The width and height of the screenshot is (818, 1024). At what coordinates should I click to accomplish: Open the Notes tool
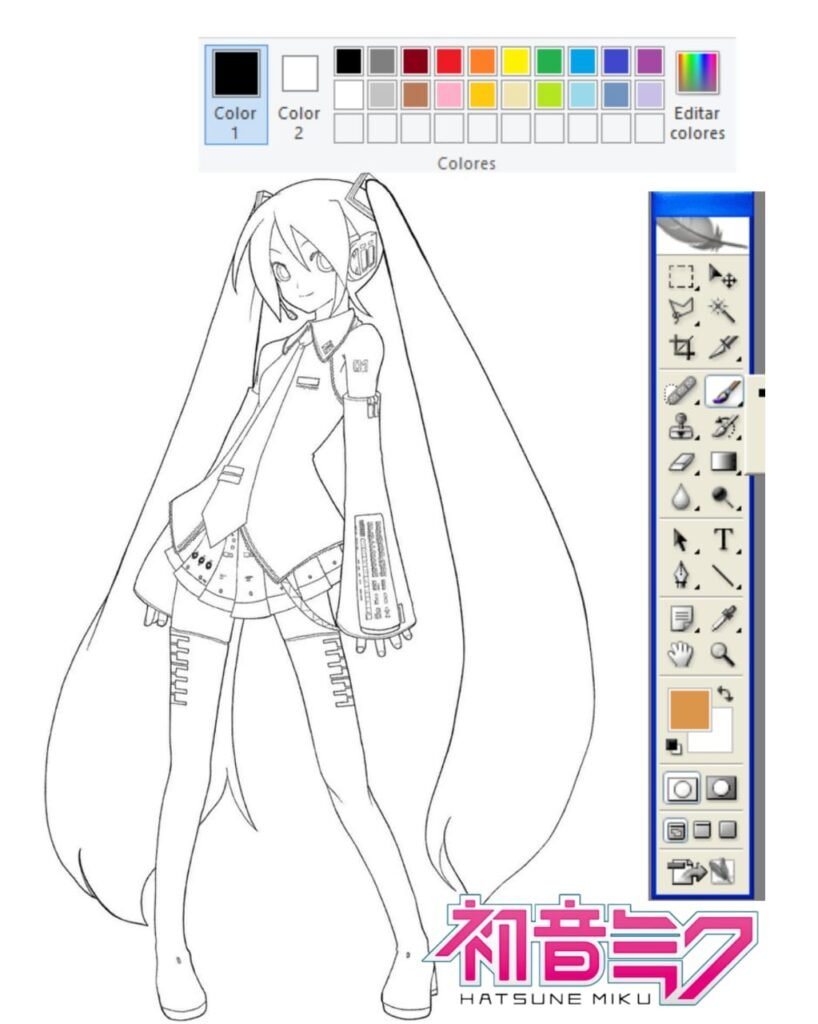(682, 618)
